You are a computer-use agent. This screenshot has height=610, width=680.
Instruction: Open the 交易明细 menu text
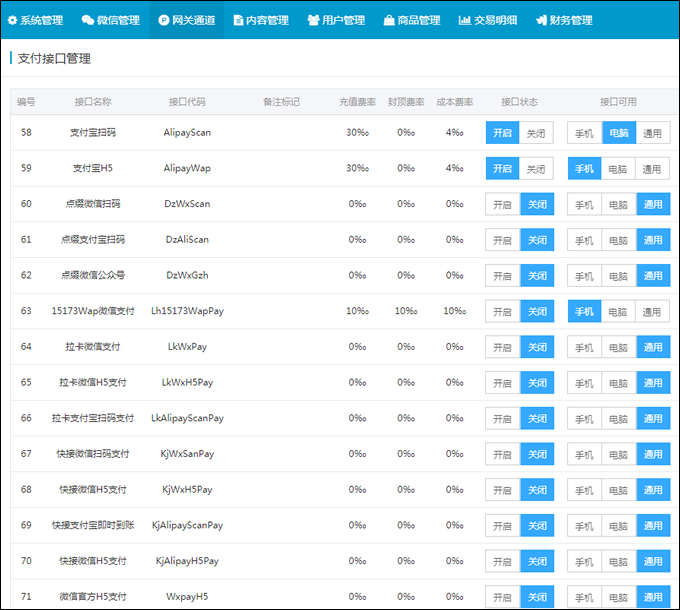point(495,20)
